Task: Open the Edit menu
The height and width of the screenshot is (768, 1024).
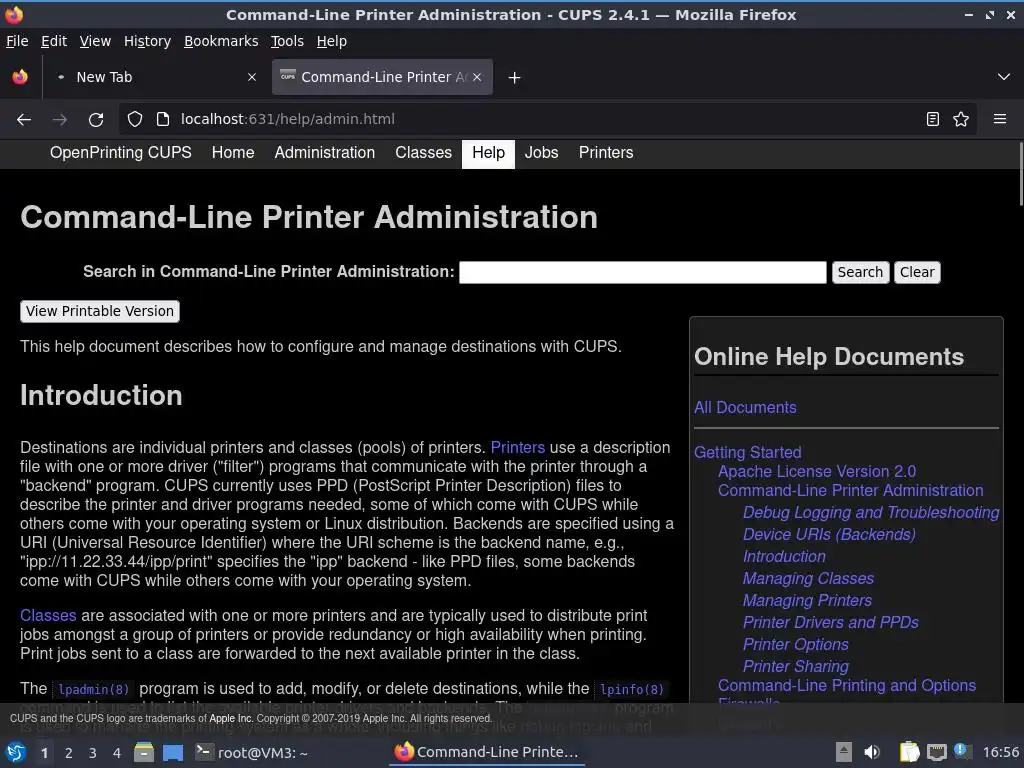Action: (x=54, y=41)
